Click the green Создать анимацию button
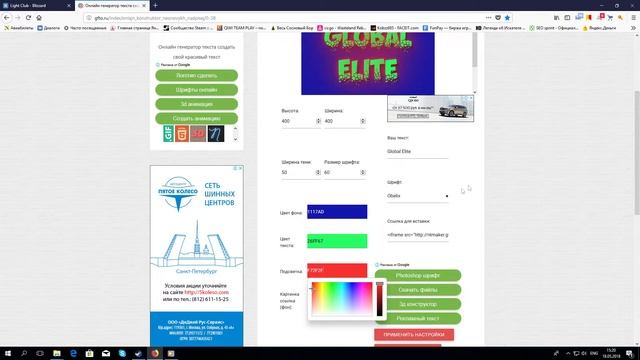This screenshot has width=640, height=360. pyautogui.click(x=196, y=118)
